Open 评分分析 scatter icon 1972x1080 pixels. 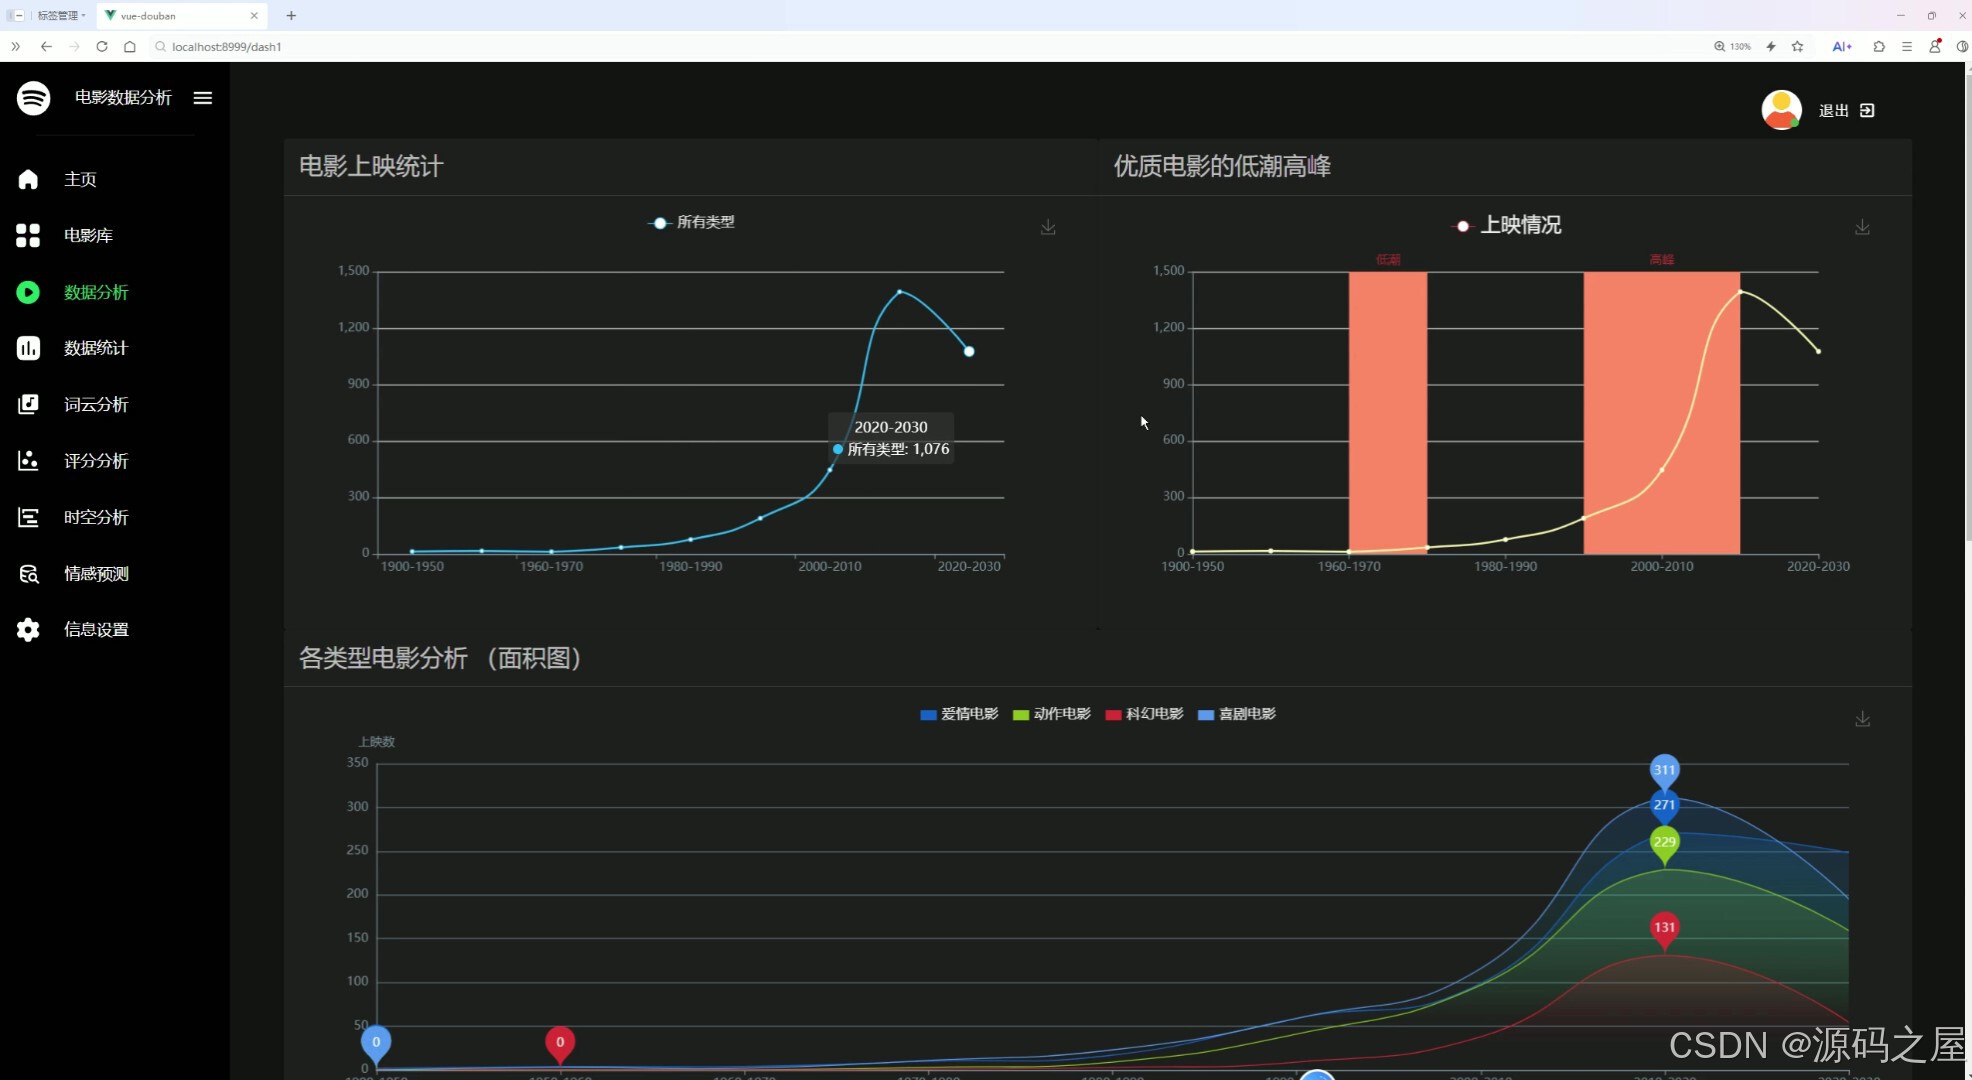click(28, 460)
